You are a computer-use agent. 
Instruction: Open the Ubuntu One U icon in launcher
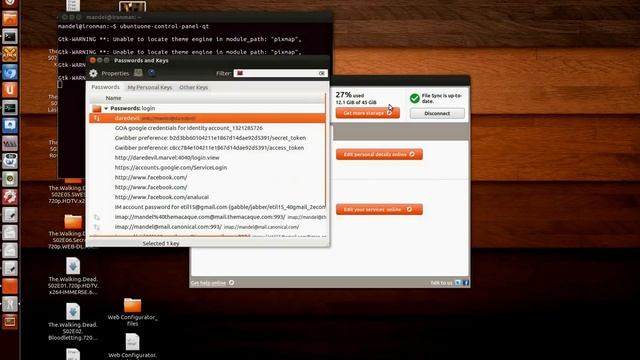tap(10, 90)
